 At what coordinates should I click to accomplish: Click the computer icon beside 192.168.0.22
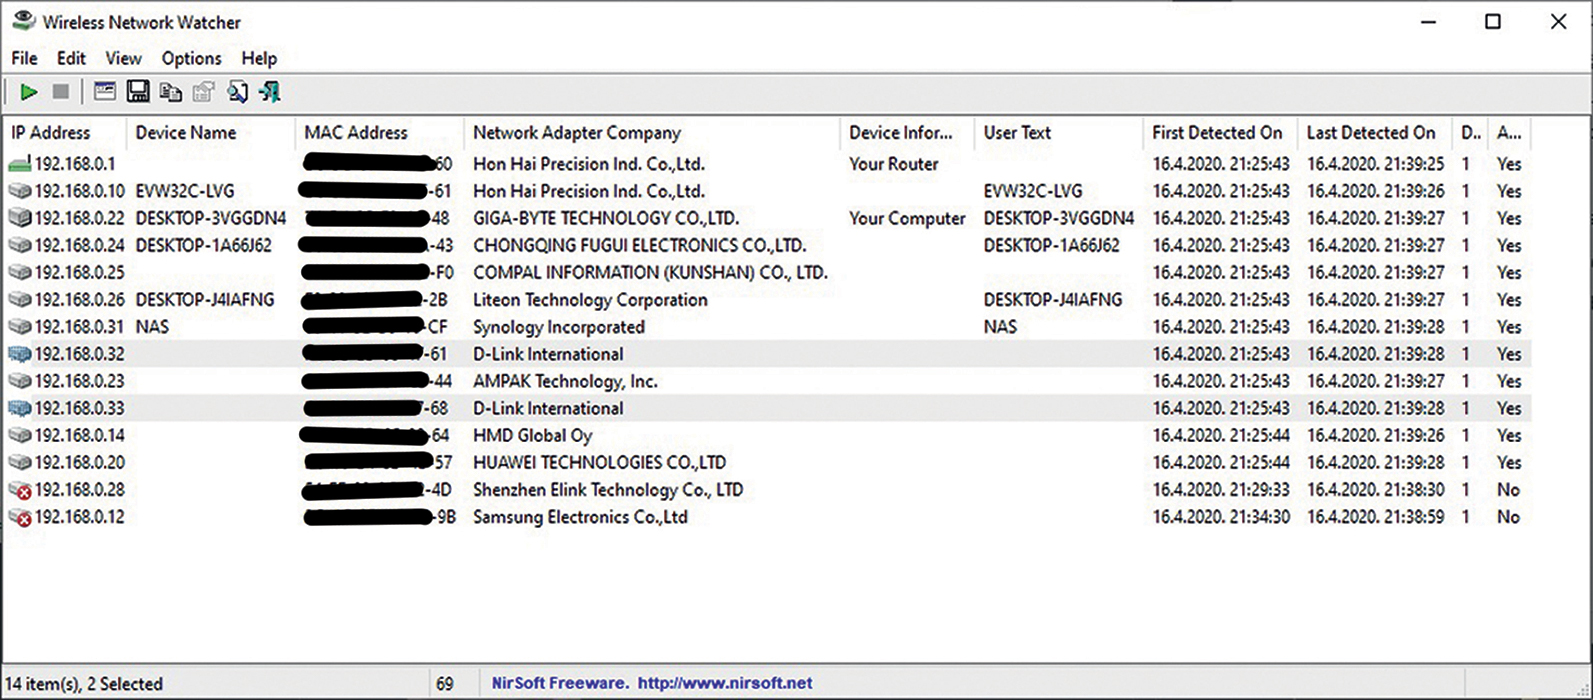pyautogui.click(x=20, y=218)
